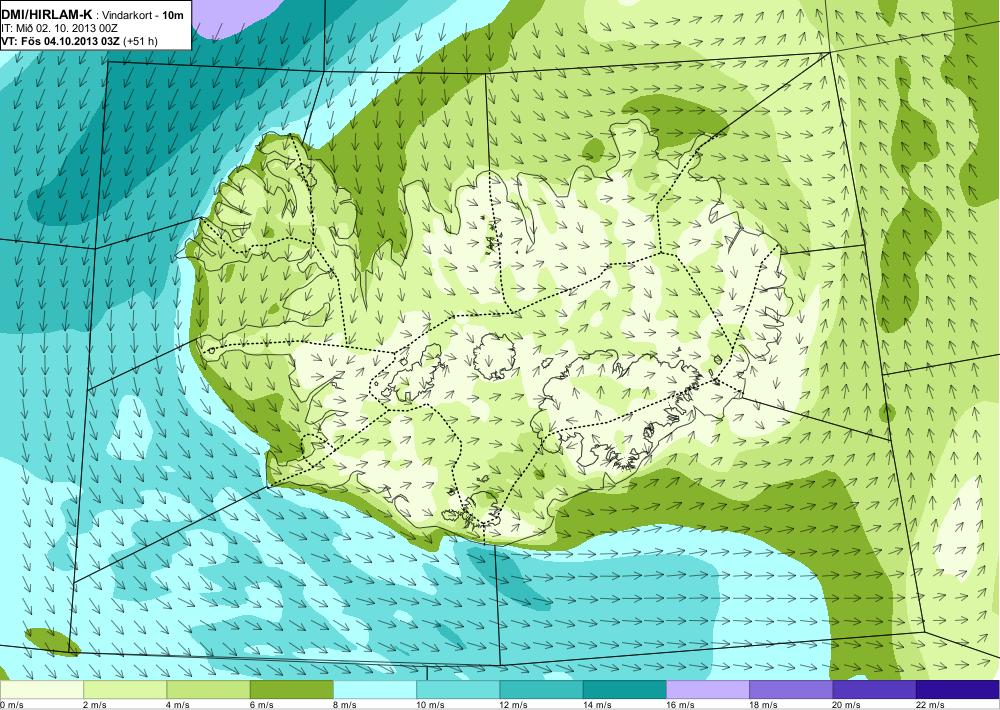Viewport: 1000px width, 710px height.
Task: Pick the navy legend swatch above 22 m/s
Action: pos(958,690)
